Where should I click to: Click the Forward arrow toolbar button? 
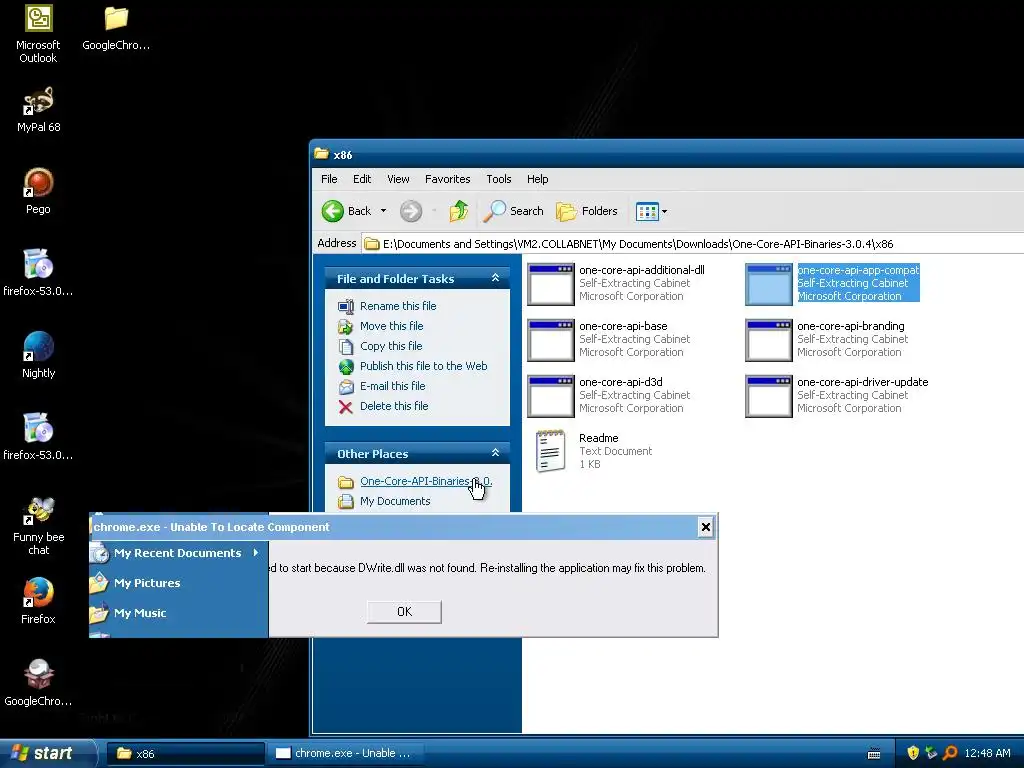coord(411,211)
